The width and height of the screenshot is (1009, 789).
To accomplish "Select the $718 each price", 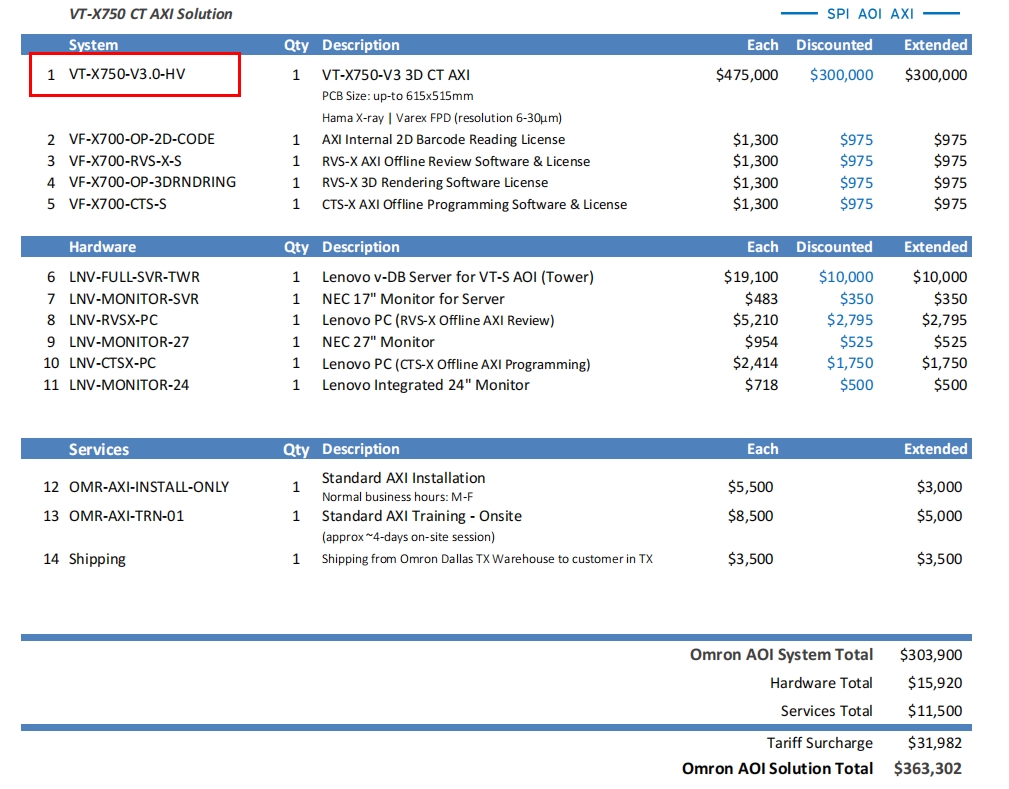I will pyautogui.click(x=761, y=385).
